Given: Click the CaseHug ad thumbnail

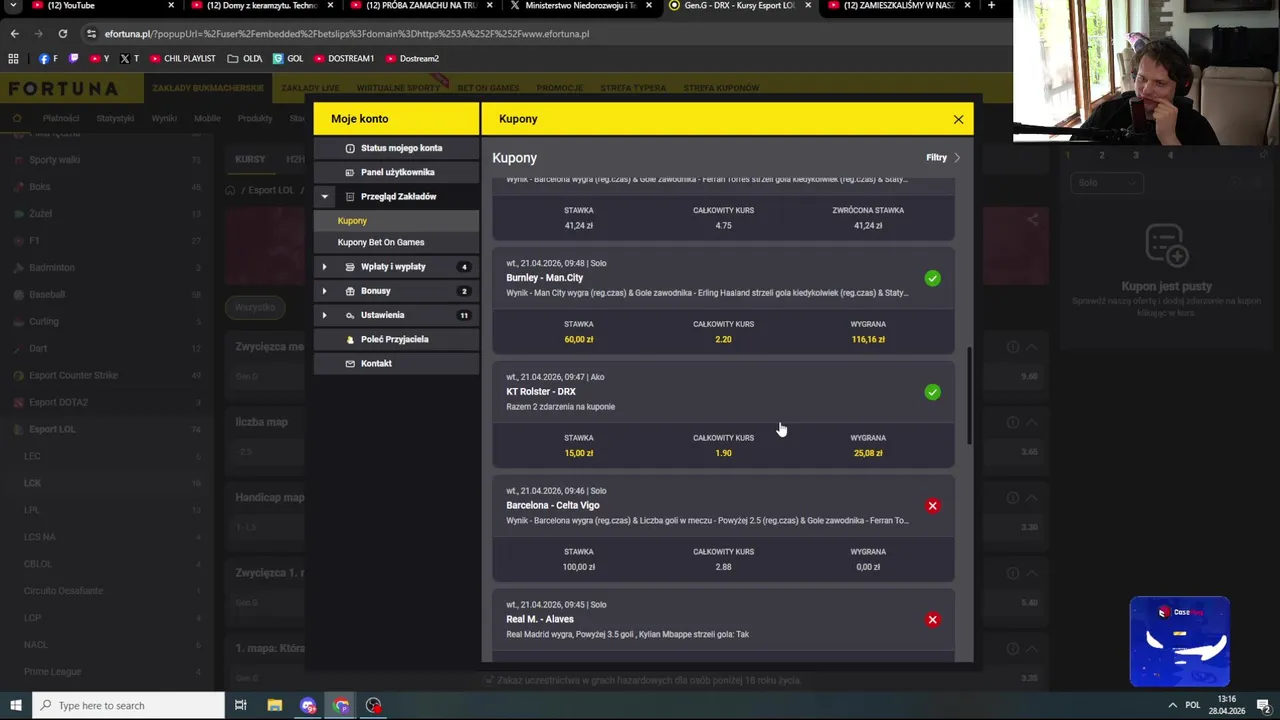Looking at the screenshot, I should coord(1180,642).
